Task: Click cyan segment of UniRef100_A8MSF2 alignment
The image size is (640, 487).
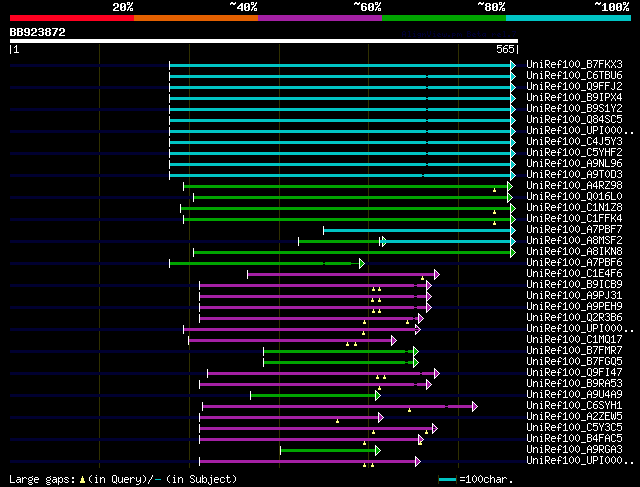Action: tap(449, 242)
